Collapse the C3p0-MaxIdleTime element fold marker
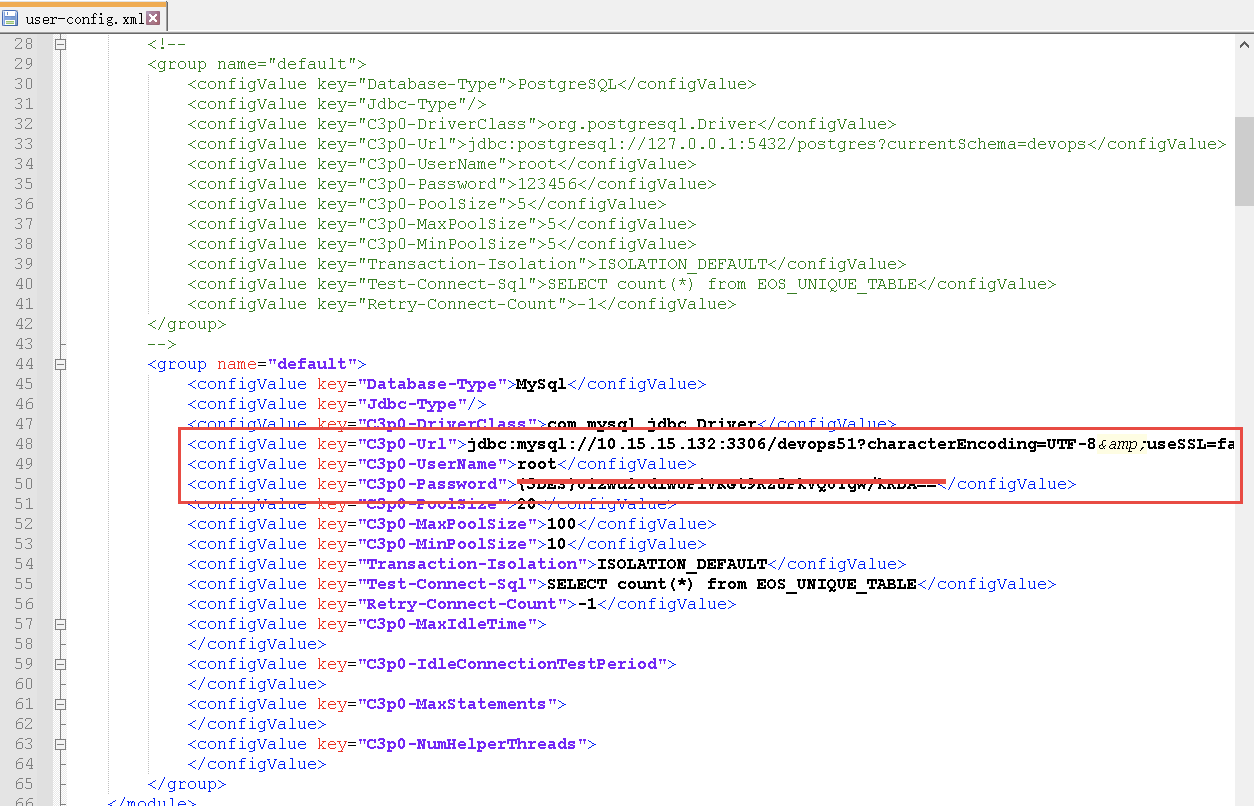The image size is (1254, 806). 60,623
